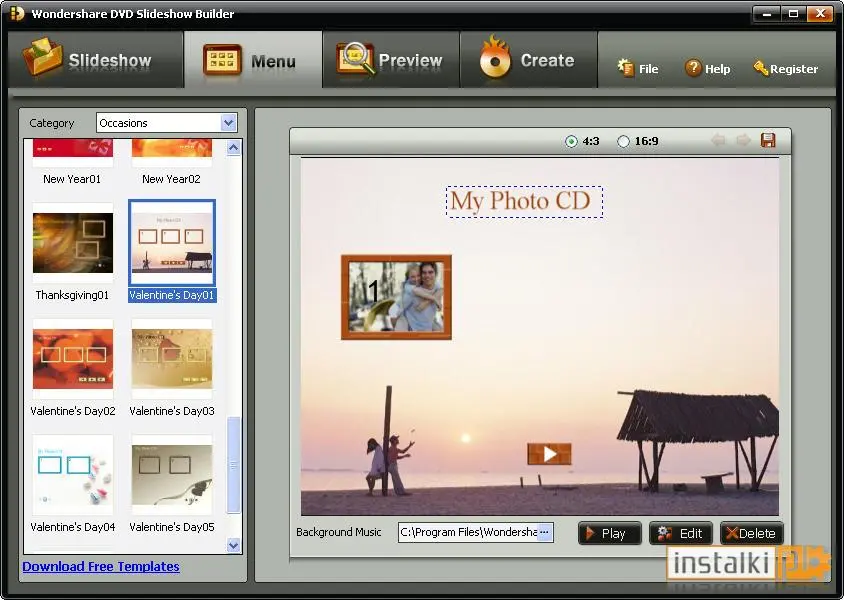Pick the Valentine's Day03 template
The height and width of the screenshot is (600, 844).
click(172, 368)
